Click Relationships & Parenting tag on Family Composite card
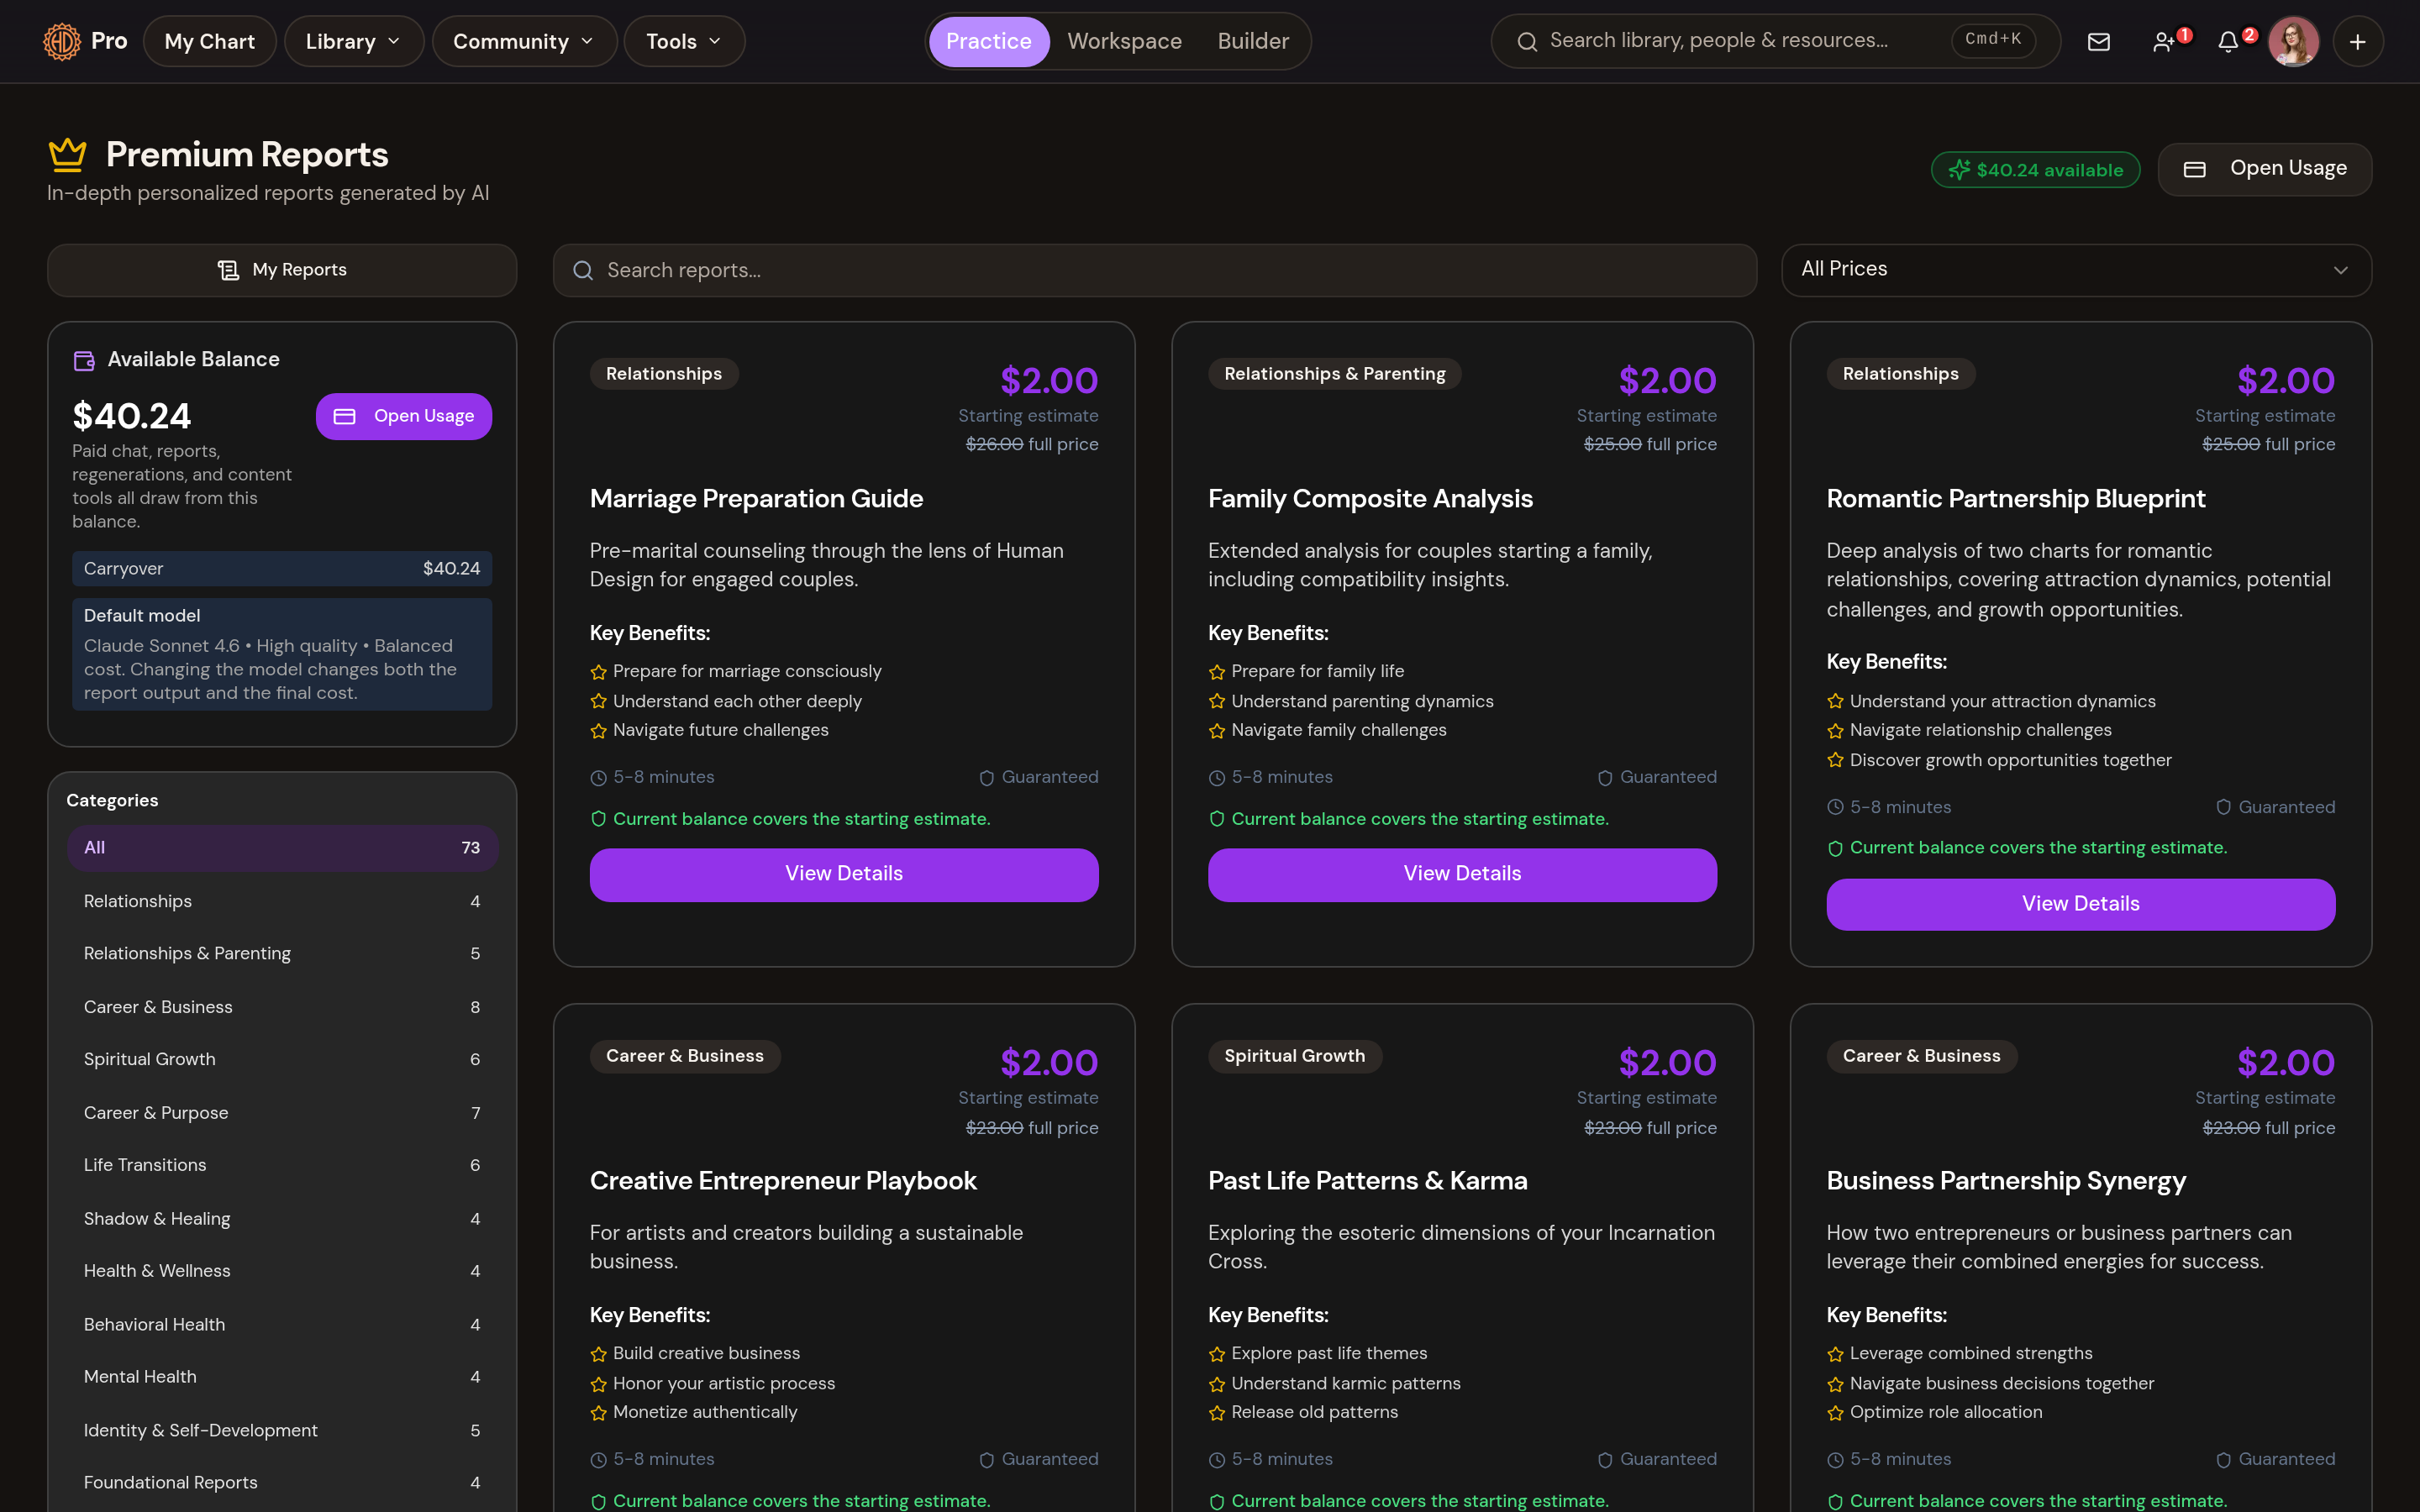Image resolution: width=2420 pixels, height=1512 pixels. [x=1334, y=374]
